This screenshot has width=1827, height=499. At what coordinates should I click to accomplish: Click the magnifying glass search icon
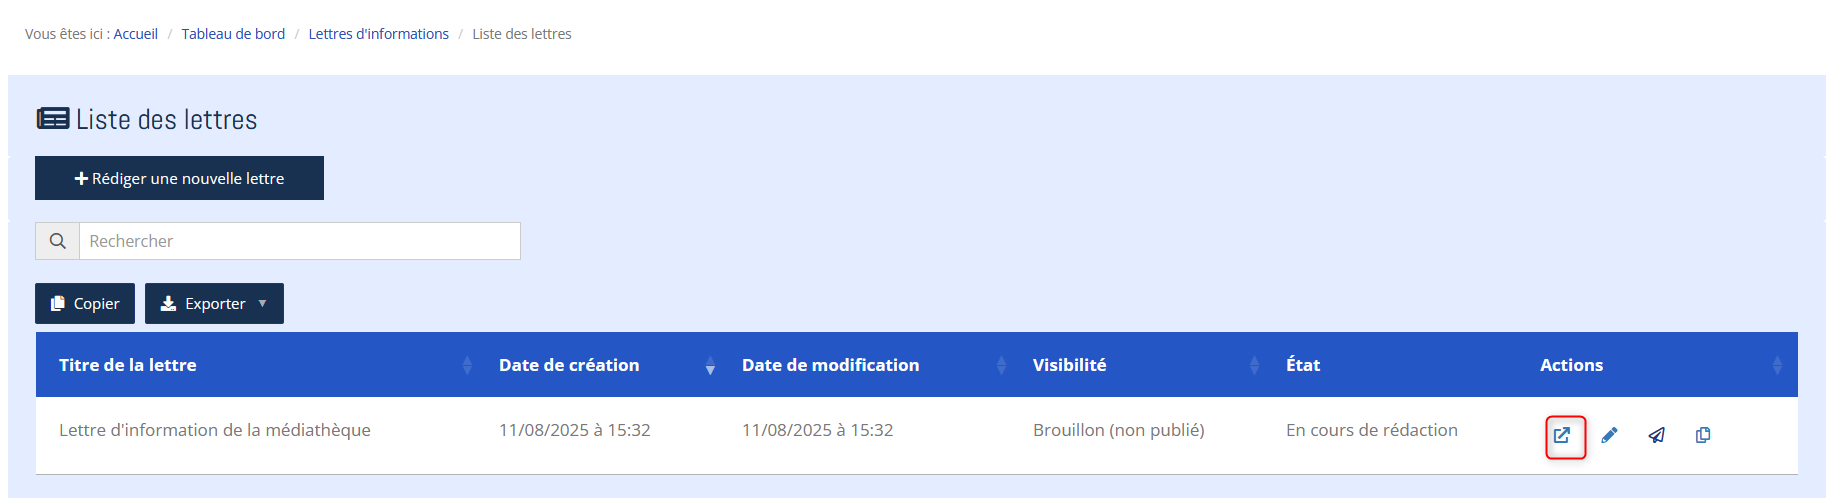[58, 241]
